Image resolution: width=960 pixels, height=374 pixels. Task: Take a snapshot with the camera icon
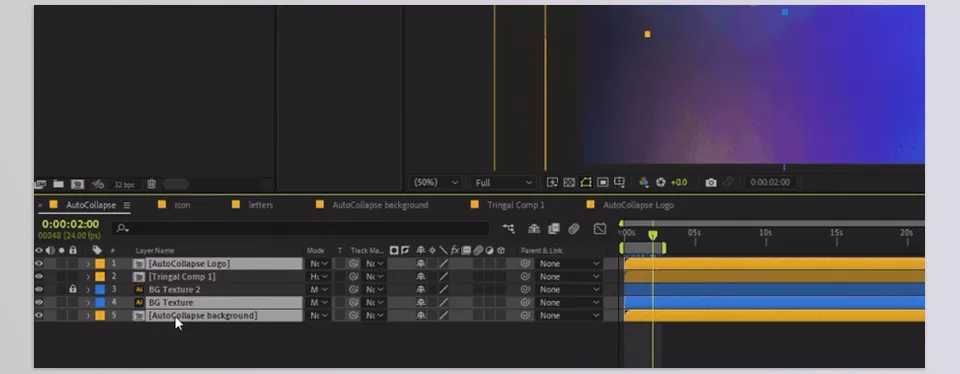point(710,182)
